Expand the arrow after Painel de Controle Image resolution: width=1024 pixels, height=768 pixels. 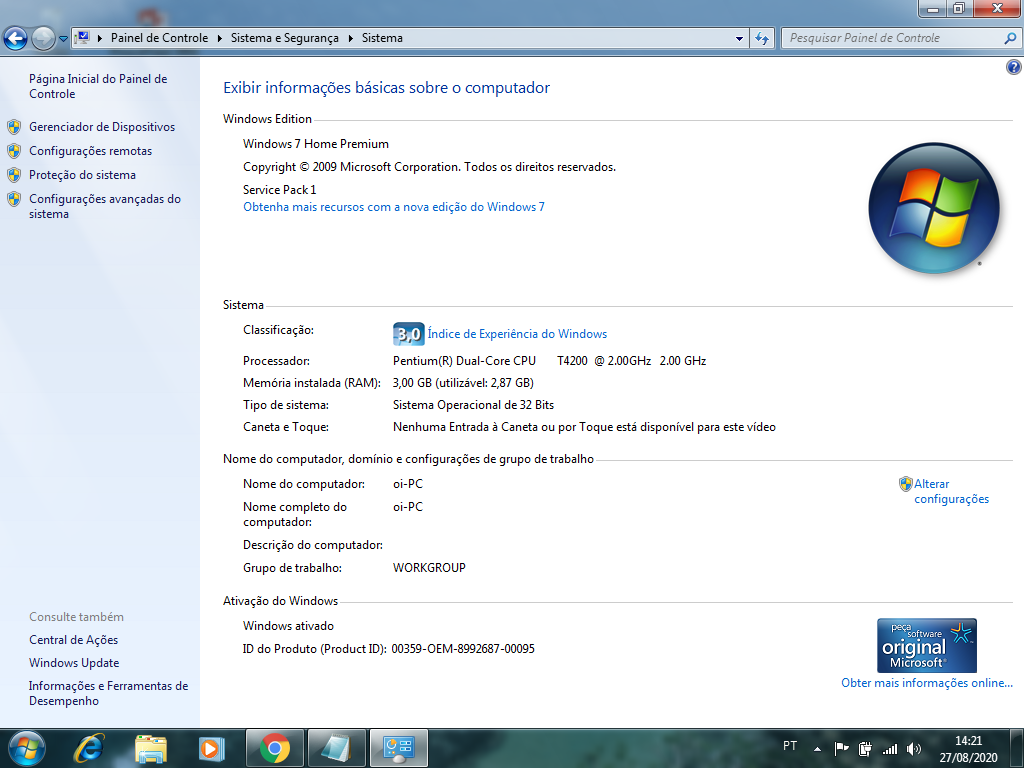[x=219, y=39]
